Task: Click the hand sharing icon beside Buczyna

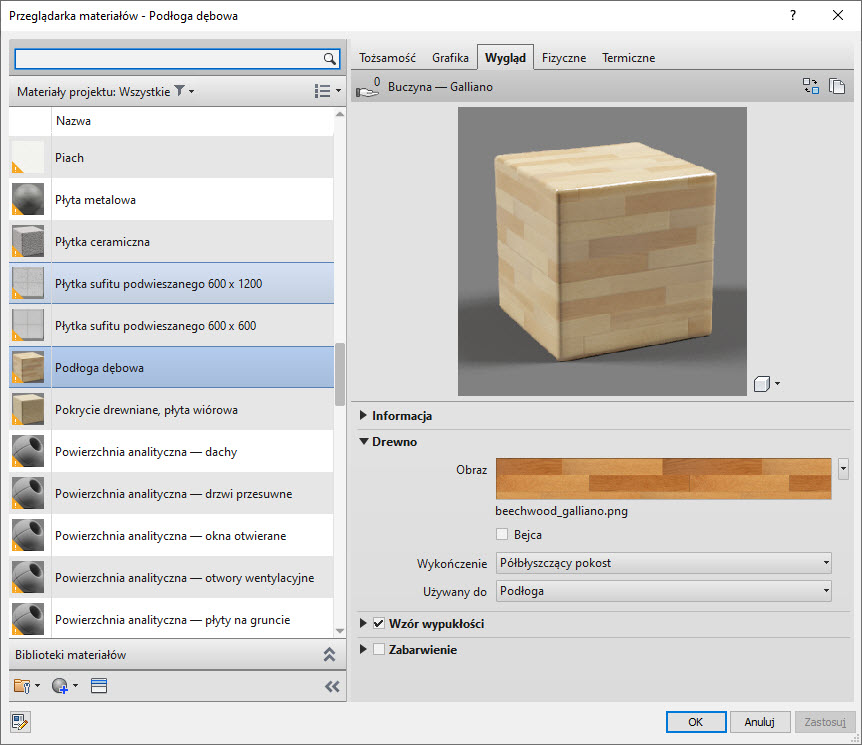Action: [x=369, y=87]
